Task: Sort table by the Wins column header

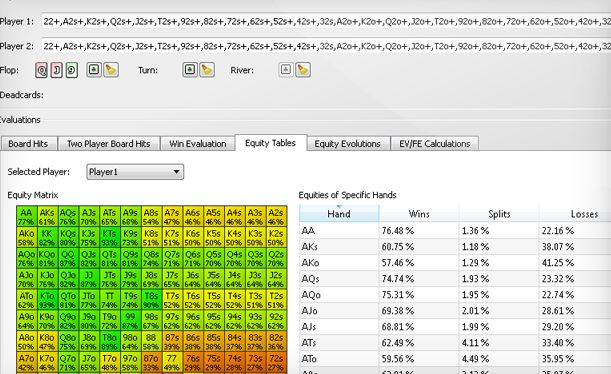Action: pyautogui.click(x=419, y=214)
